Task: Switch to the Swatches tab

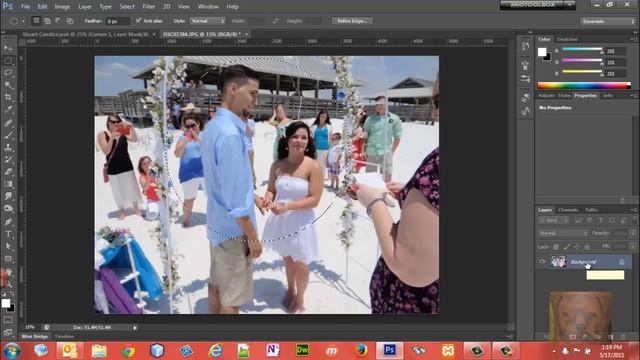Action: 567,39
